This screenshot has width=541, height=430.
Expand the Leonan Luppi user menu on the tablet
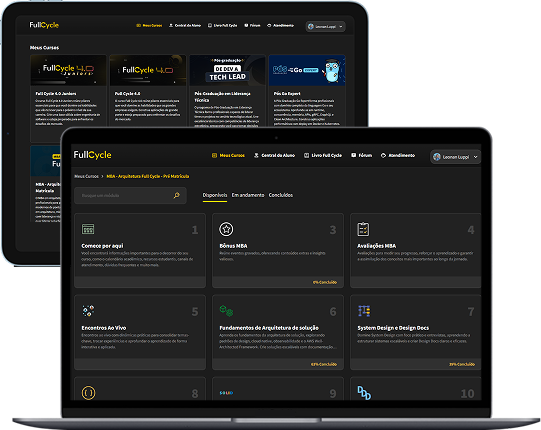click(x=325, y=27)
